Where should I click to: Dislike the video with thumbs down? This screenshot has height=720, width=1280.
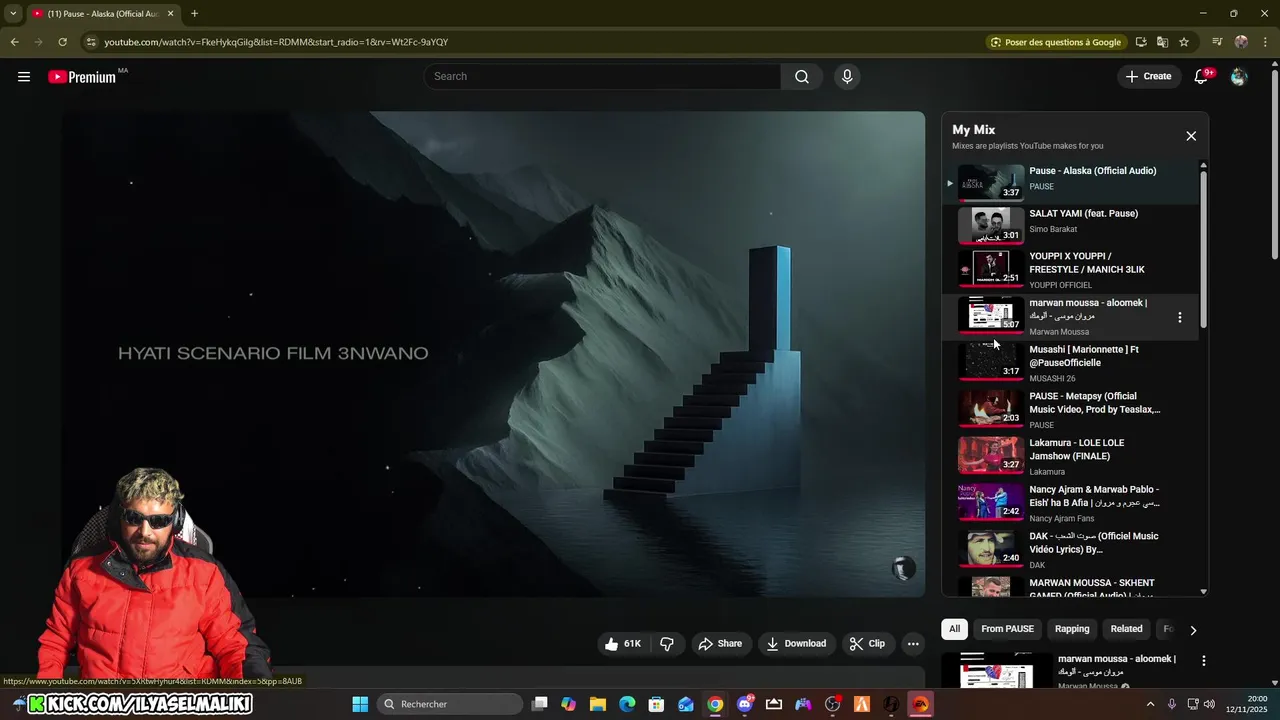(668, 644)
